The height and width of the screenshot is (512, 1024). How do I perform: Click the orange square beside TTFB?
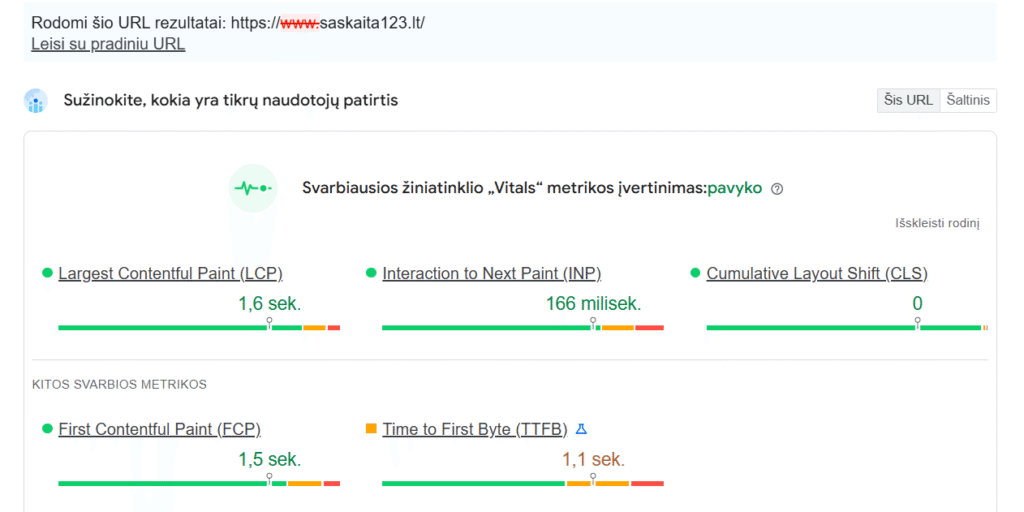click(371, 428)
